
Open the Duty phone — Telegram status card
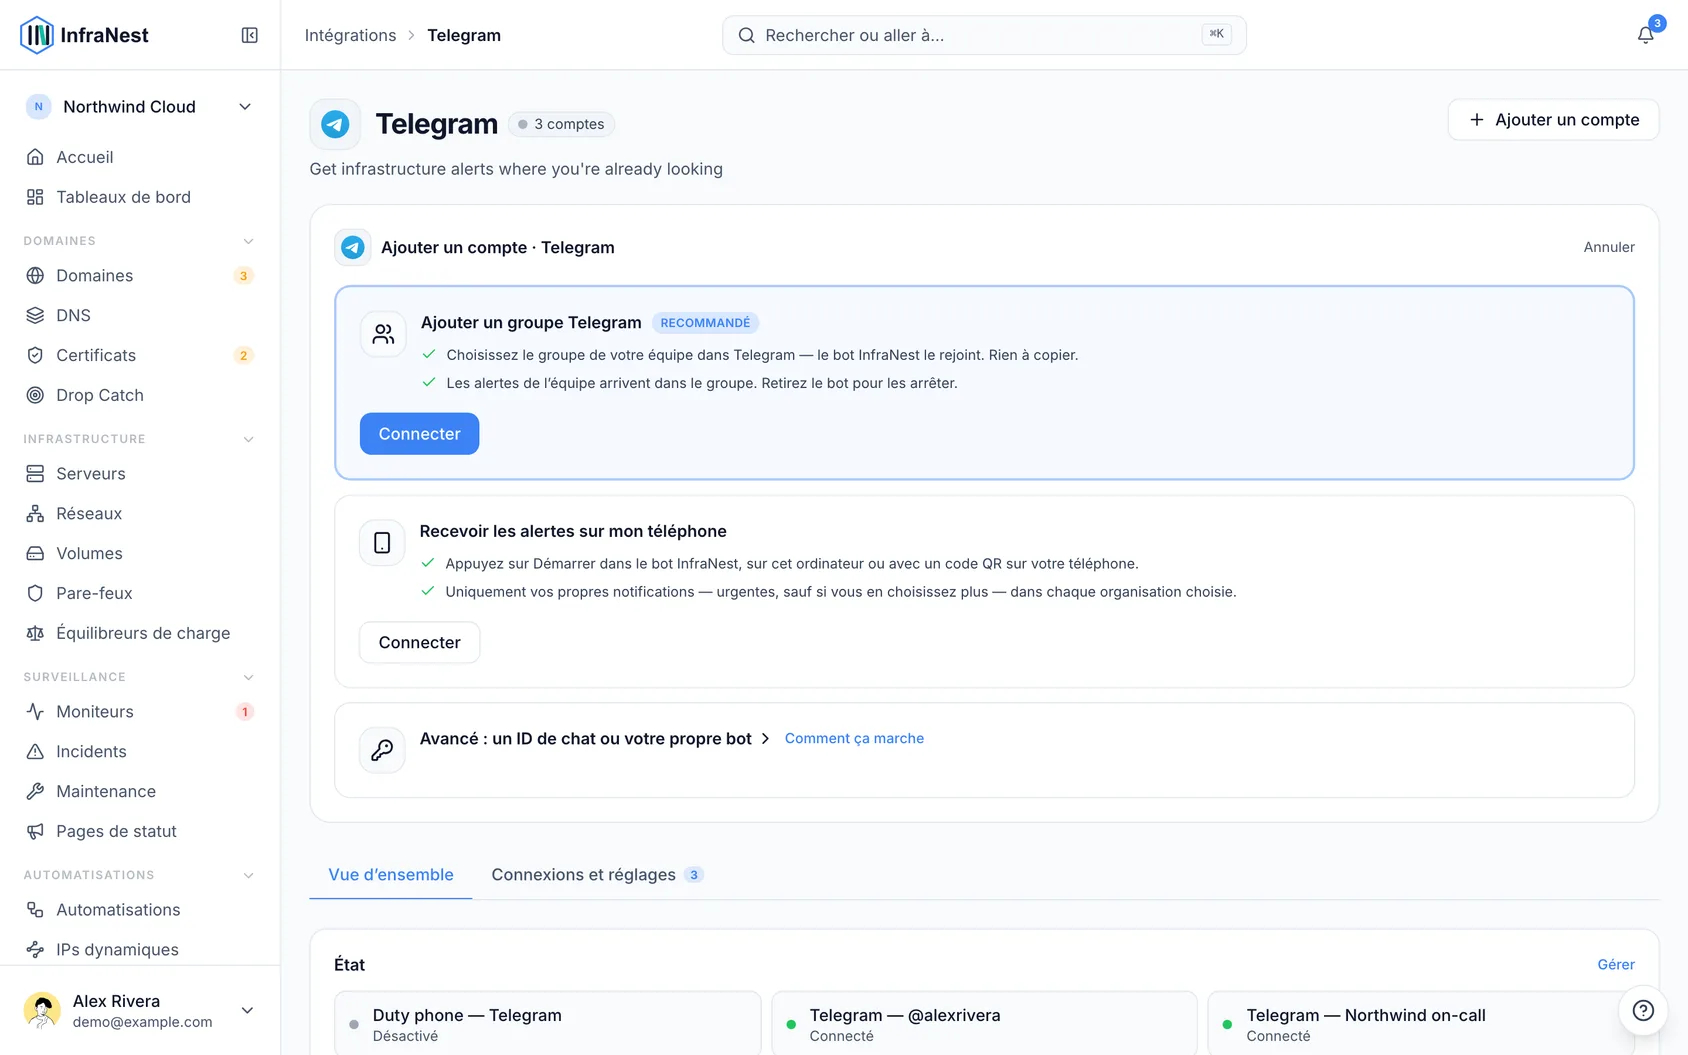point(548,1023)
